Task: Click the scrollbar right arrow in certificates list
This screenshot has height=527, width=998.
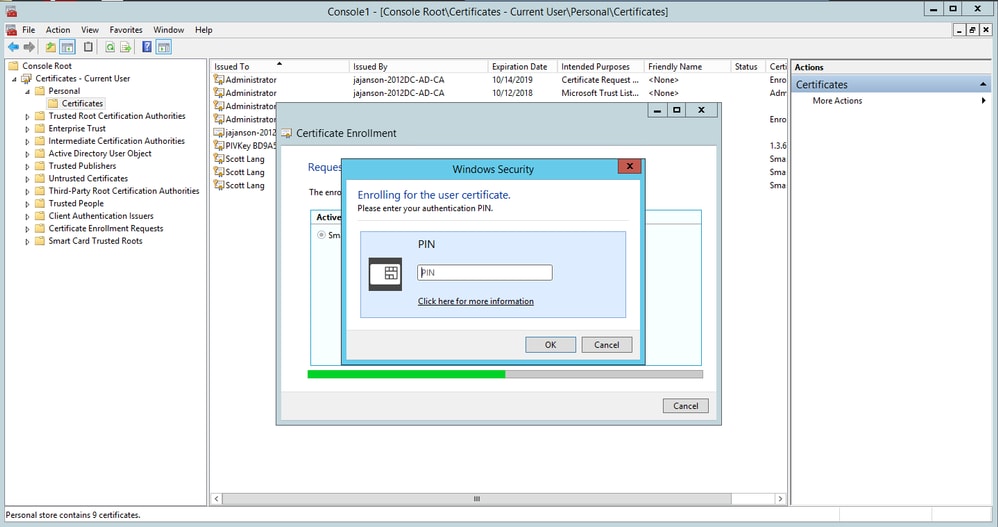Action: point(780,499)
